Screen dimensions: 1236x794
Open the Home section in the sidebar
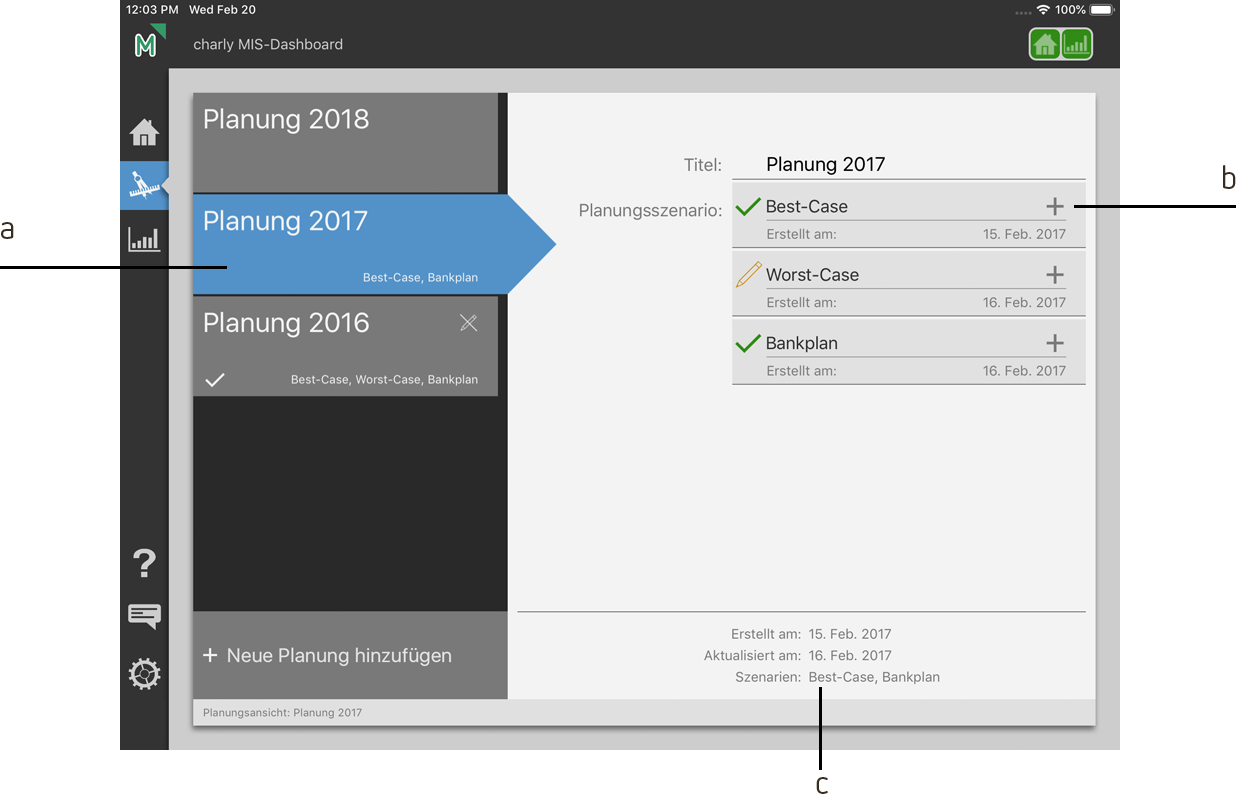click(x=144, y=132)
